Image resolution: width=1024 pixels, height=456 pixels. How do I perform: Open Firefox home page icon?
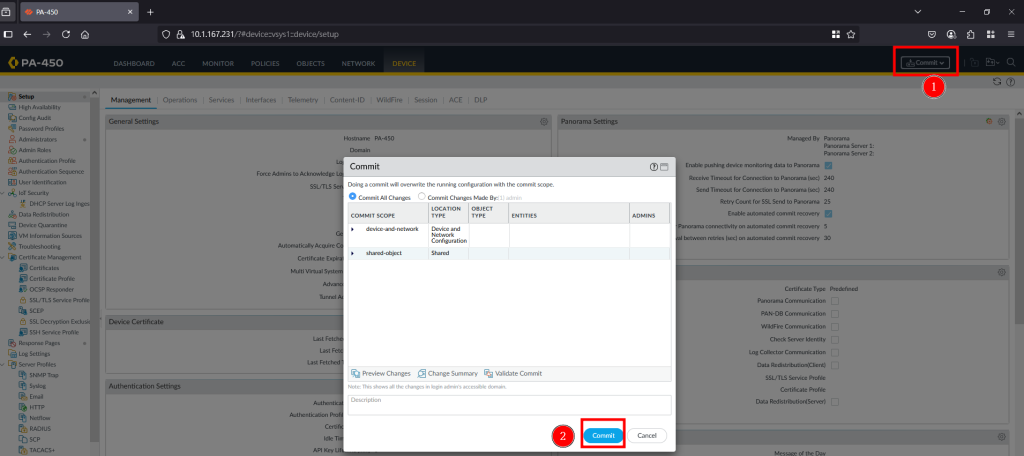(x=85, y=34)
